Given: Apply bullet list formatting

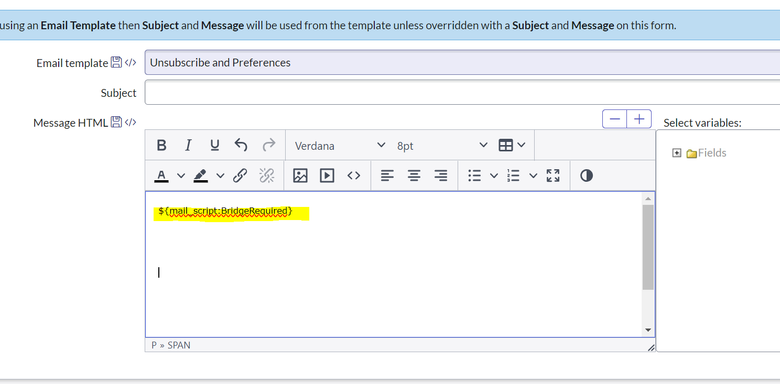Looking at the screenshot, I should [475, 176].
